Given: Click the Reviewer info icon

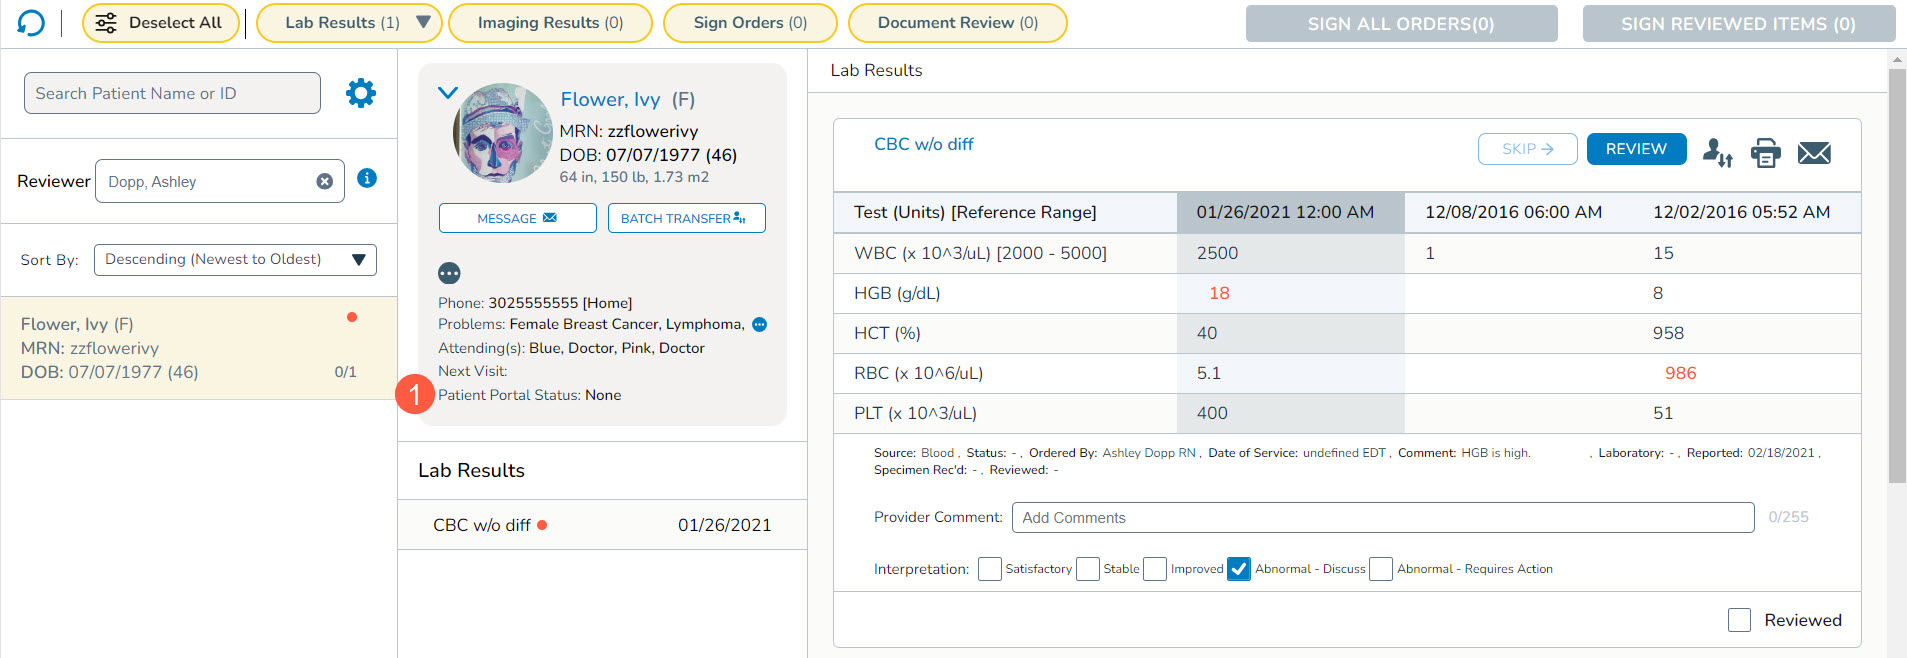Looking at the screenshot, I should pyautogui.click(x=367, y=178).
